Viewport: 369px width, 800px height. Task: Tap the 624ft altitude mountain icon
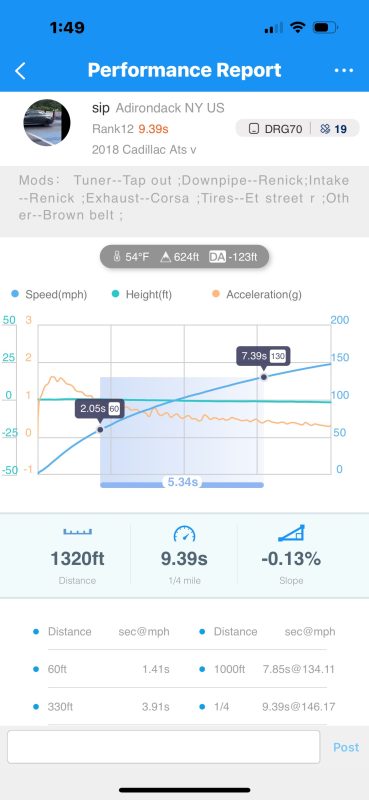(x=165, y=257)
